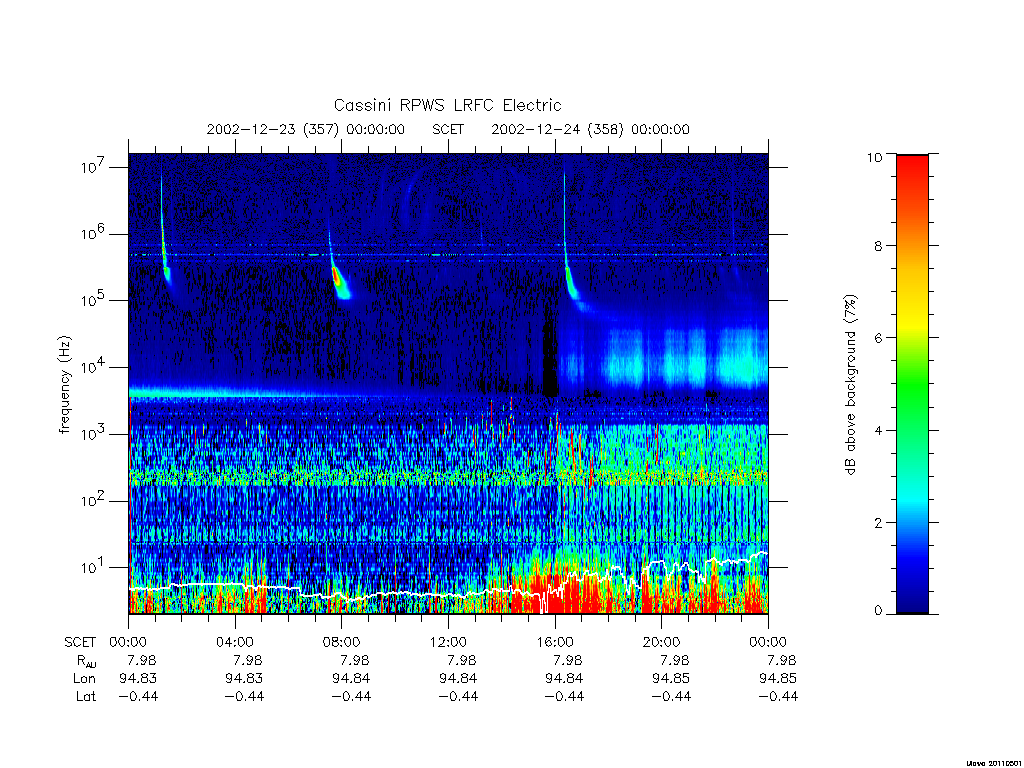The image size is (1024, 768).
Task: Click the 10^5 tick label on frequency axis
Action: 94,300
